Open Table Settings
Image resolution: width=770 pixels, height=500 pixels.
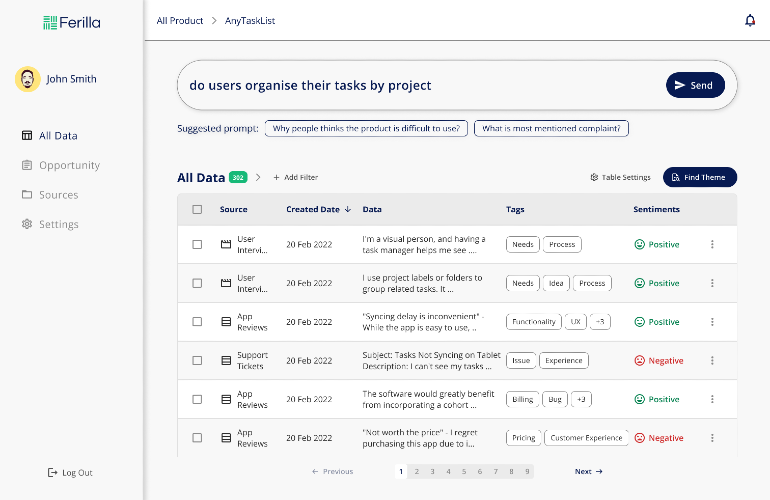[620, 177]
